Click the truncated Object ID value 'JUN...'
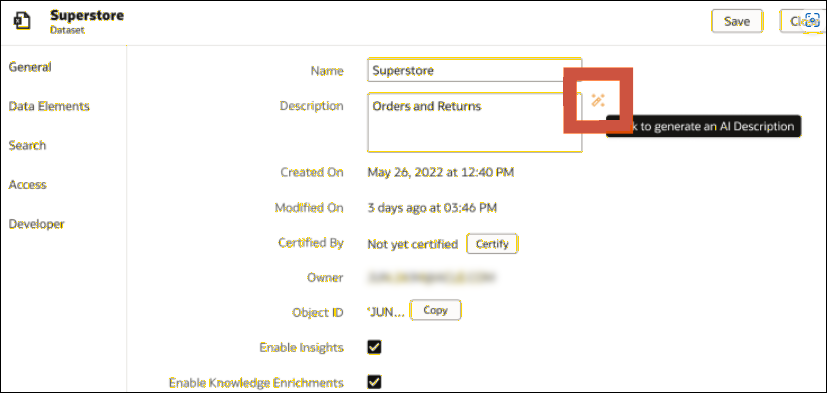 pyautogui.click(x=386, y=313)
